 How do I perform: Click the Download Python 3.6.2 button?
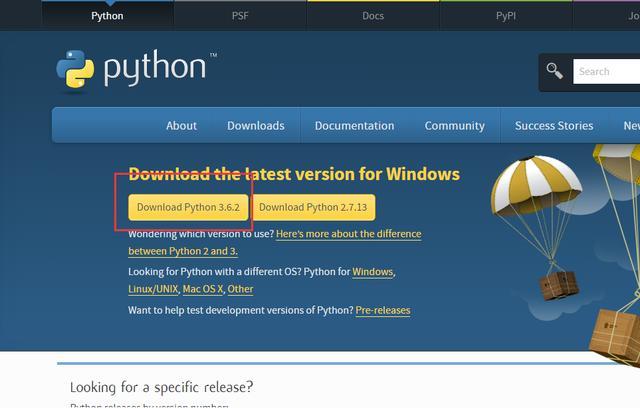coord(188,207)
